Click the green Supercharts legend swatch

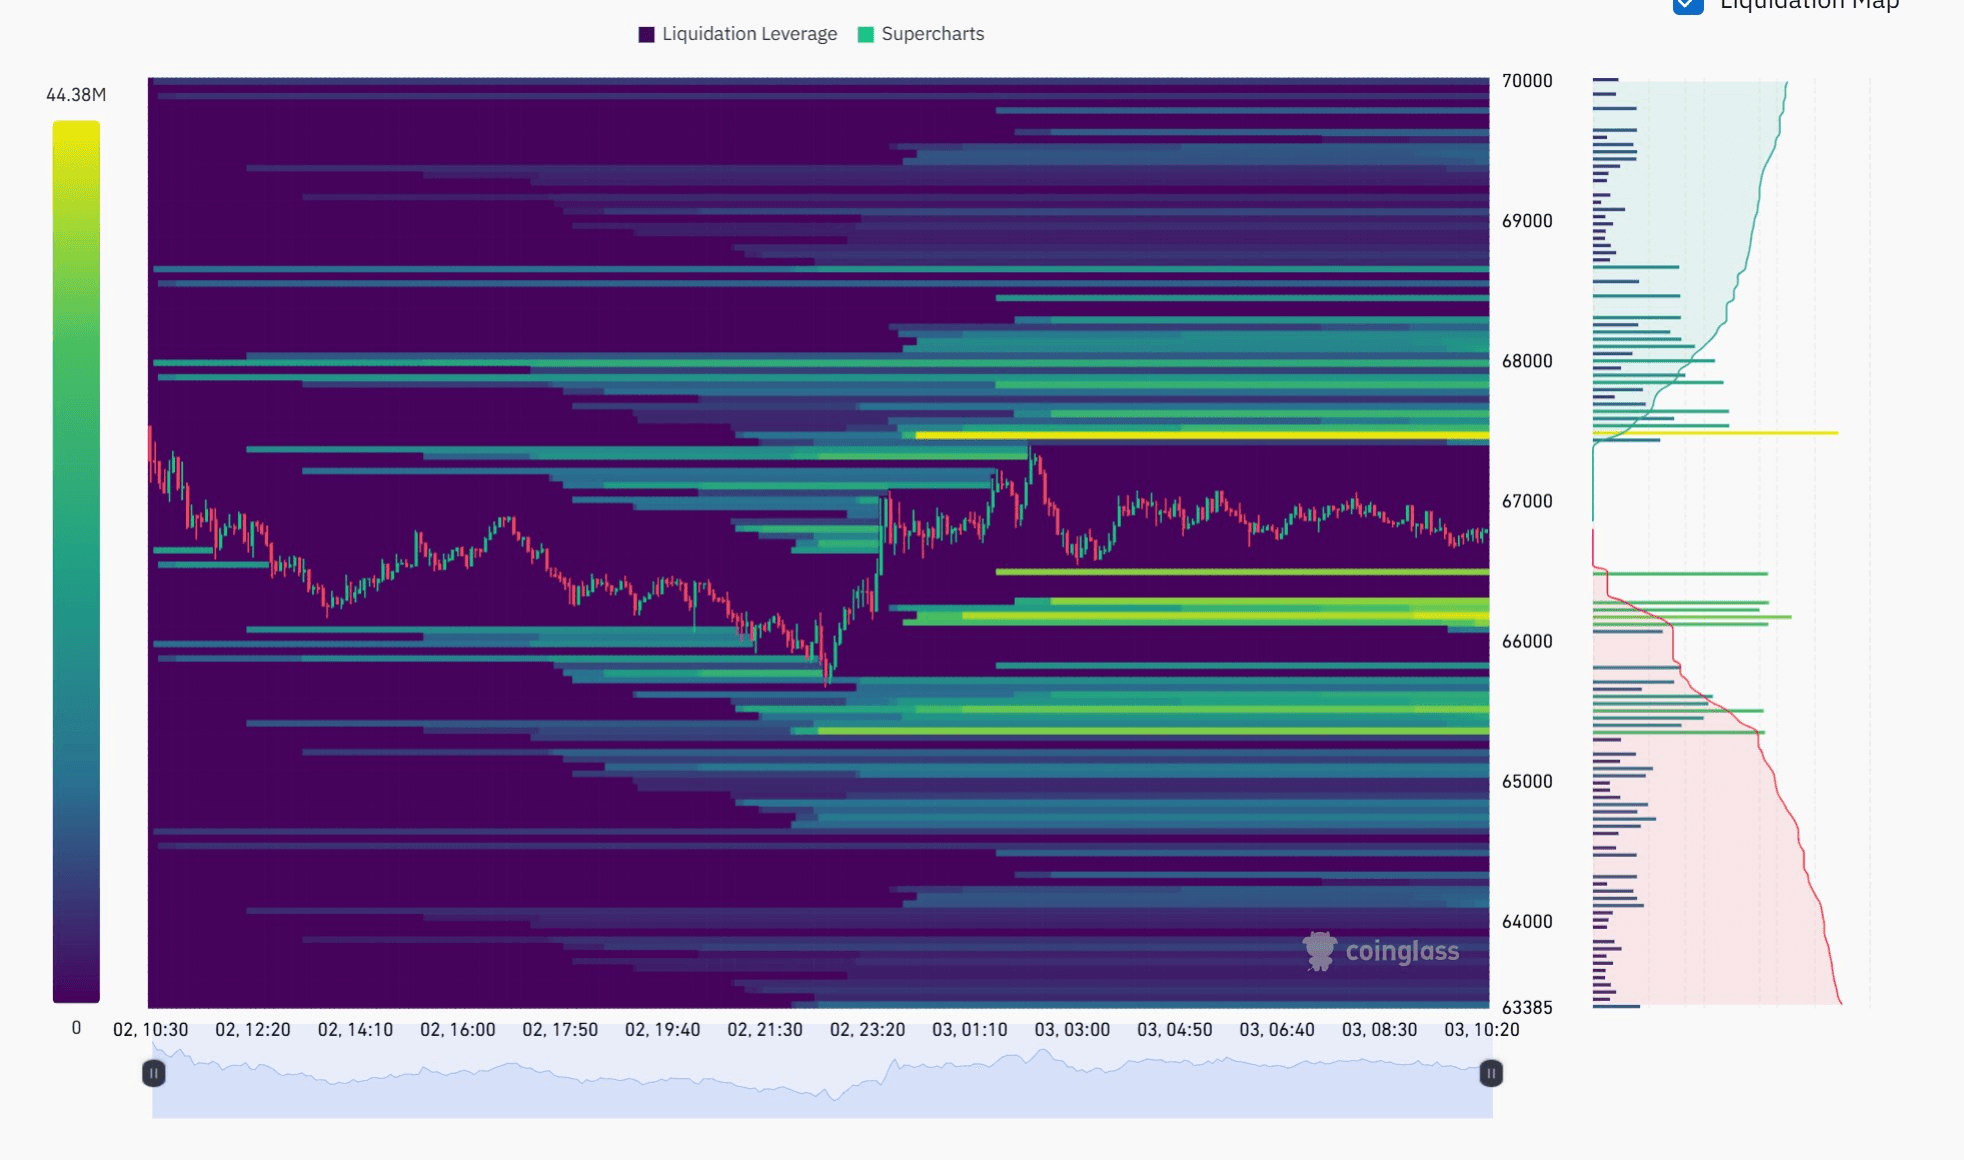(x=866, y=34)
